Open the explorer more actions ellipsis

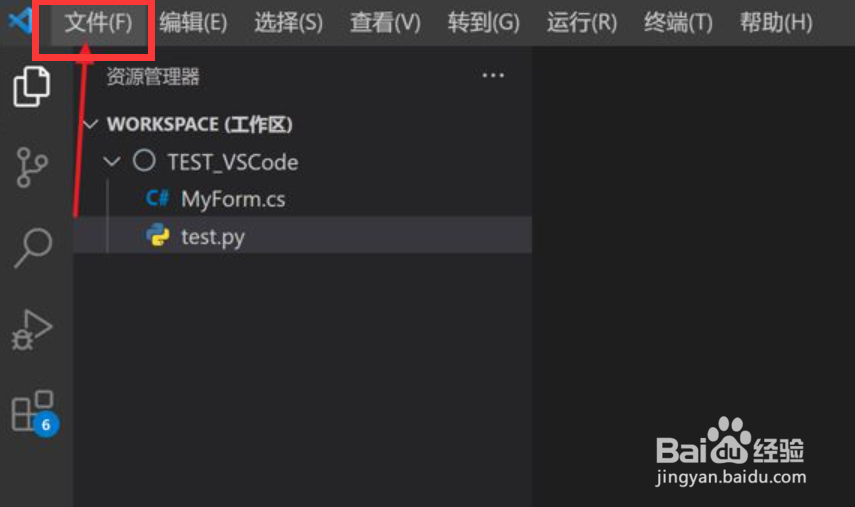click(x=493, y=75)
